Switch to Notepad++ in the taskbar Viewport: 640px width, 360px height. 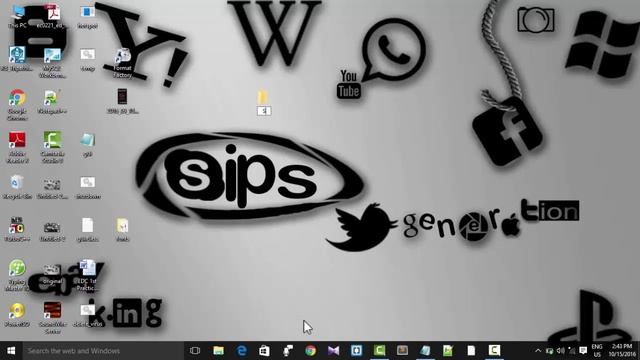click(448, 351)
